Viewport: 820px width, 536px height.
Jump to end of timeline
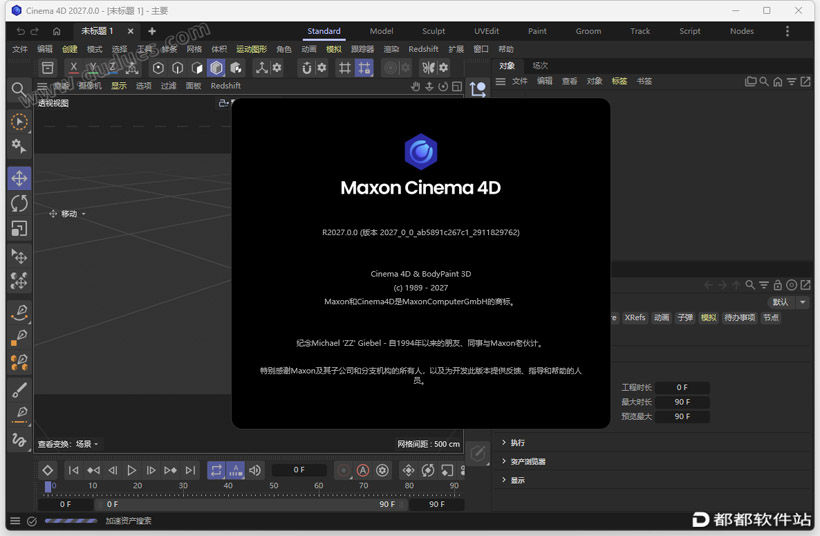pyautogui.click(x=190, y=470)
